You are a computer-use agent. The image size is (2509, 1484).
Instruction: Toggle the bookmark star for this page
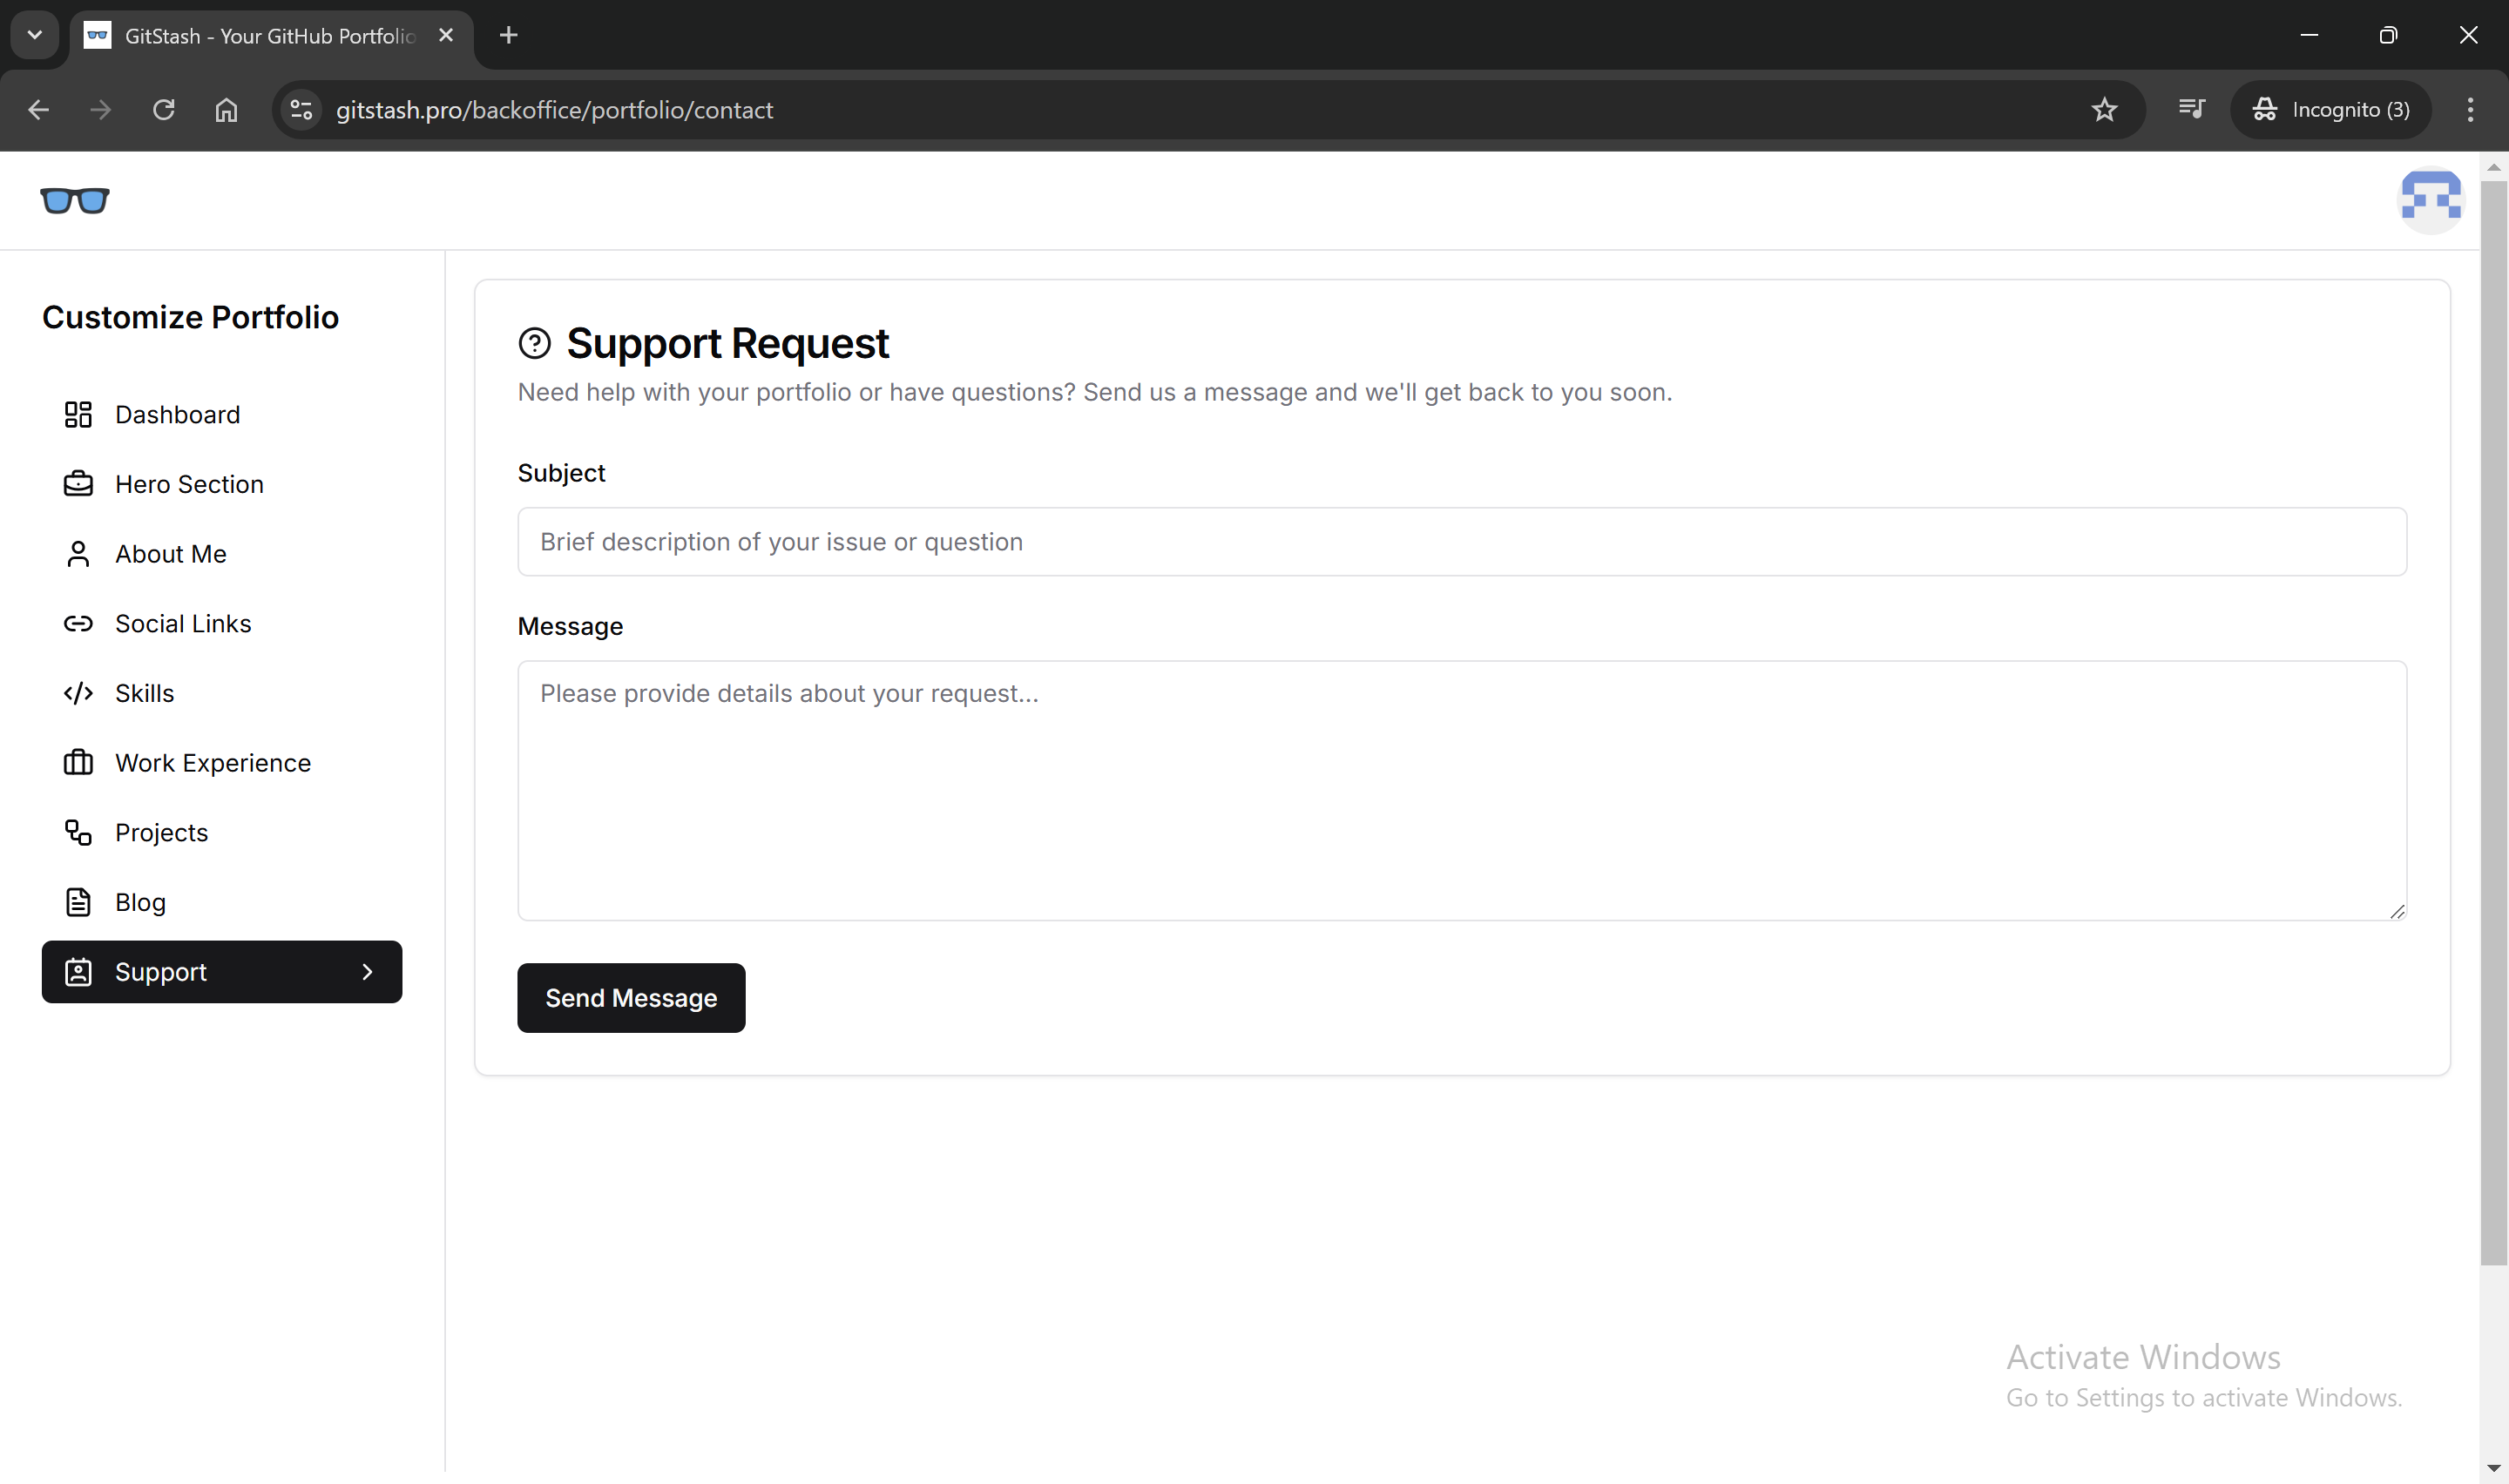tap(2105, 110)
